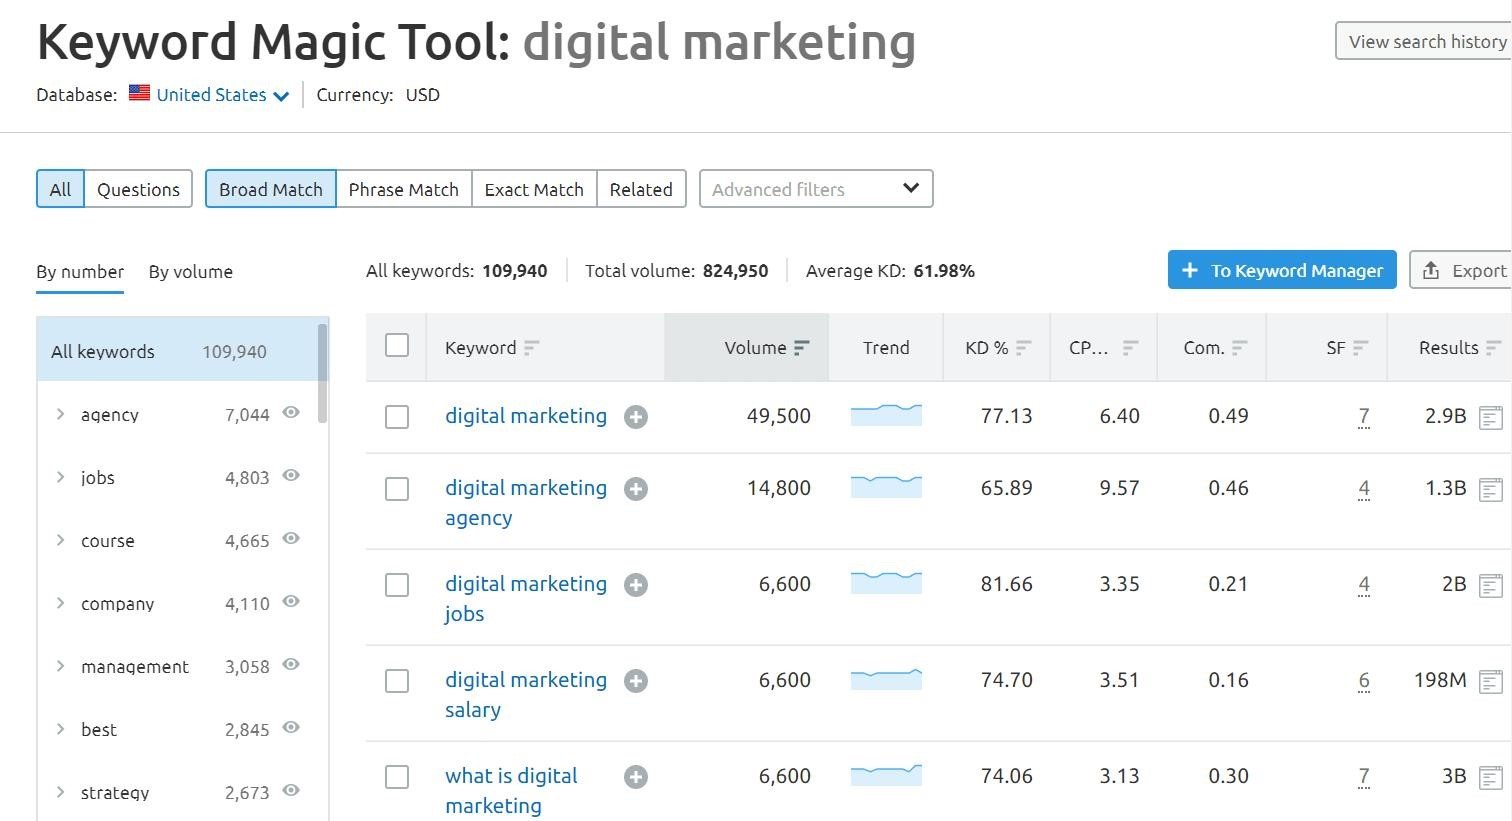Add 'digital marketing salary' via plus icon

636,681
